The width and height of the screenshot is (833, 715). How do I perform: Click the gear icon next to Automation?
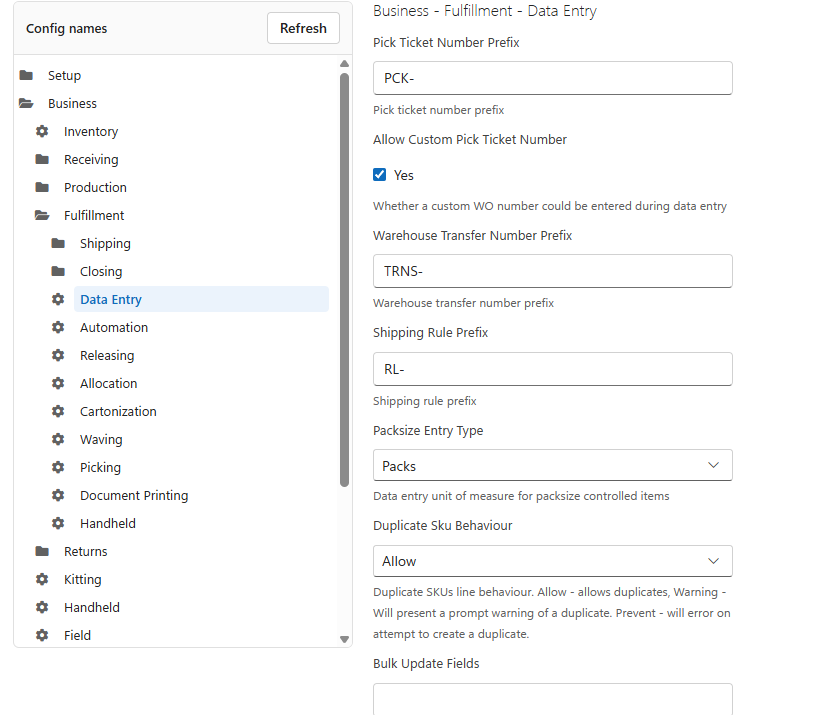58,327
